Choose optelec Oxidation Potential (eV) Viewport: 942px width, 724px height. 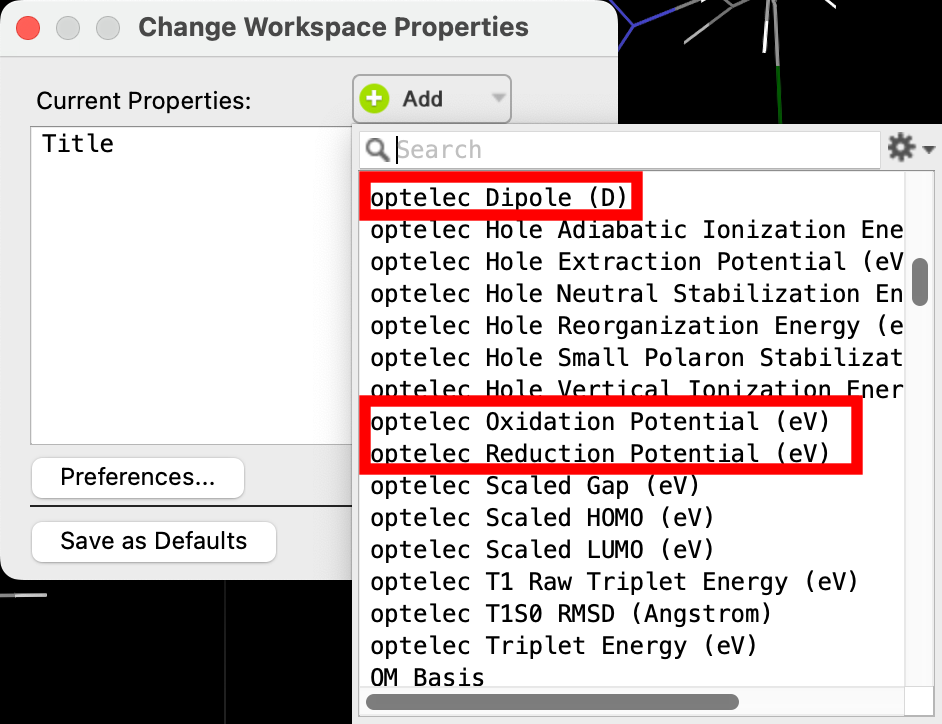point(600,421)
